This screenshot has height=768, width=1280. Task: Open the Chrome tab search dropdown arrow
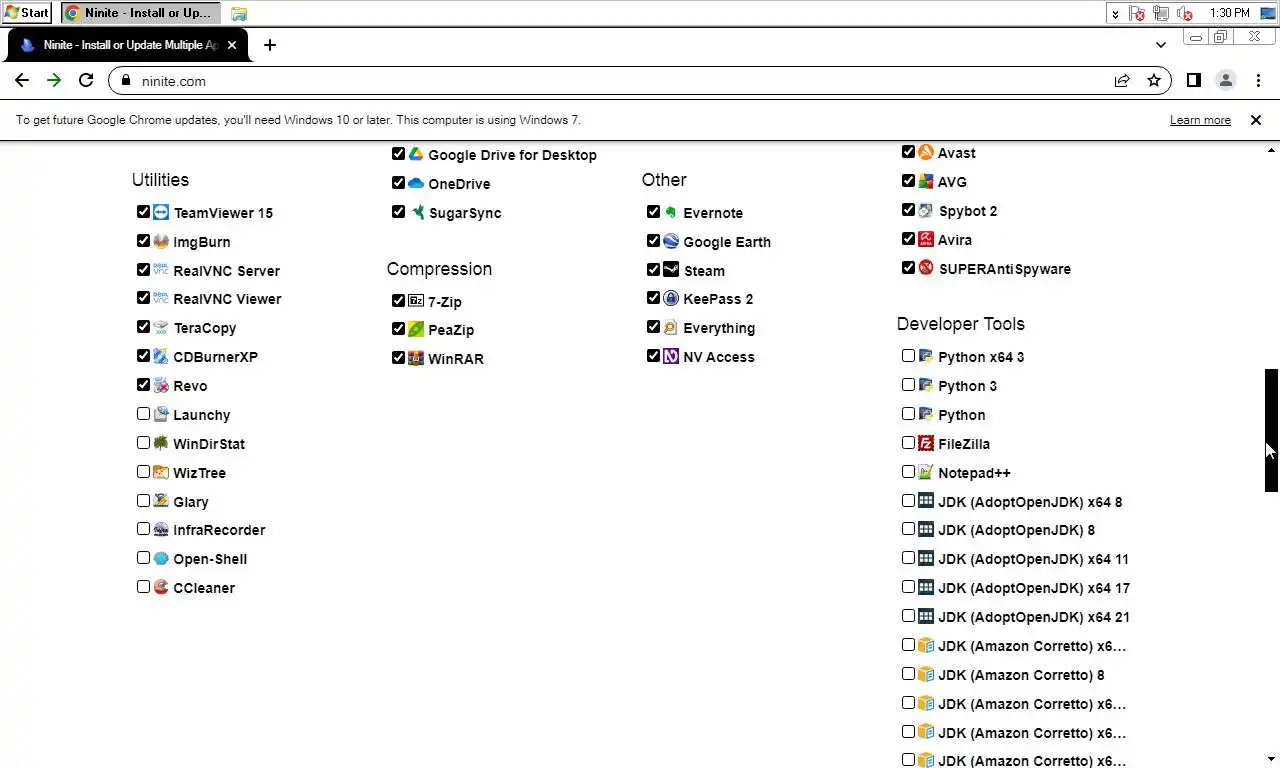(1160, 45)
